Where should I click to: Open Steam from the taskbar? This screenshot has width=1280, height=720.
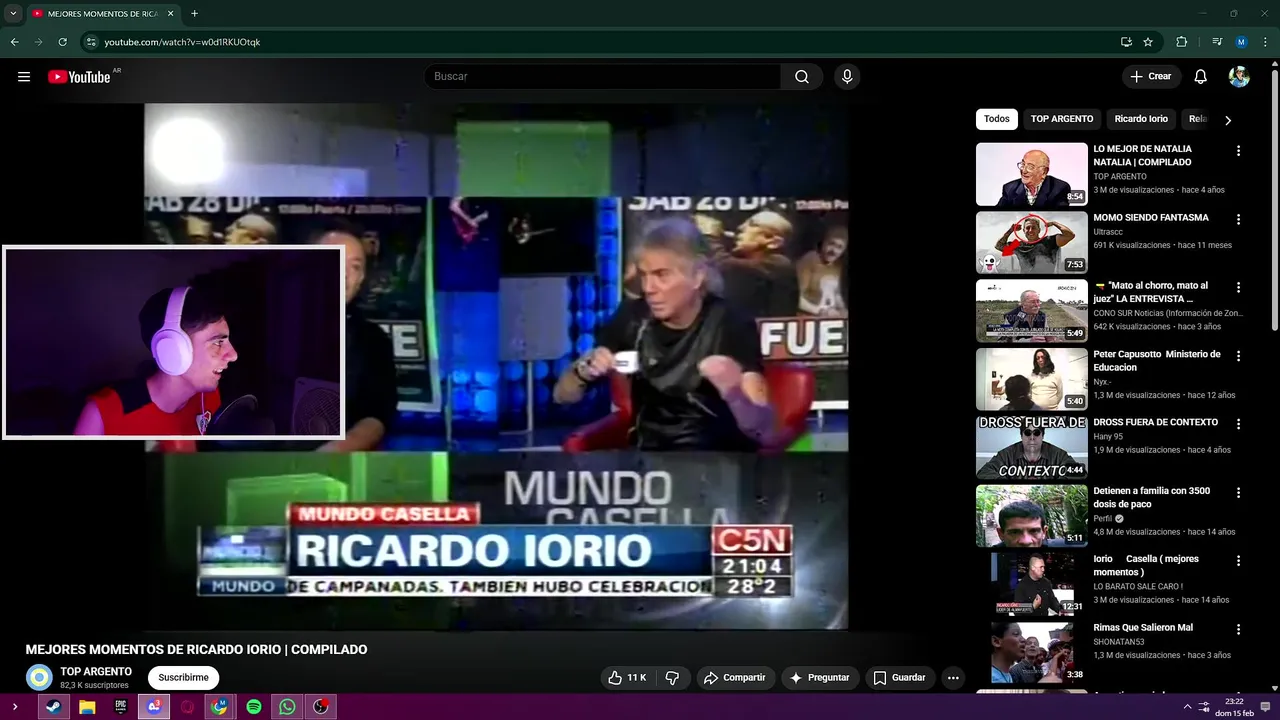tap(53, 707)
